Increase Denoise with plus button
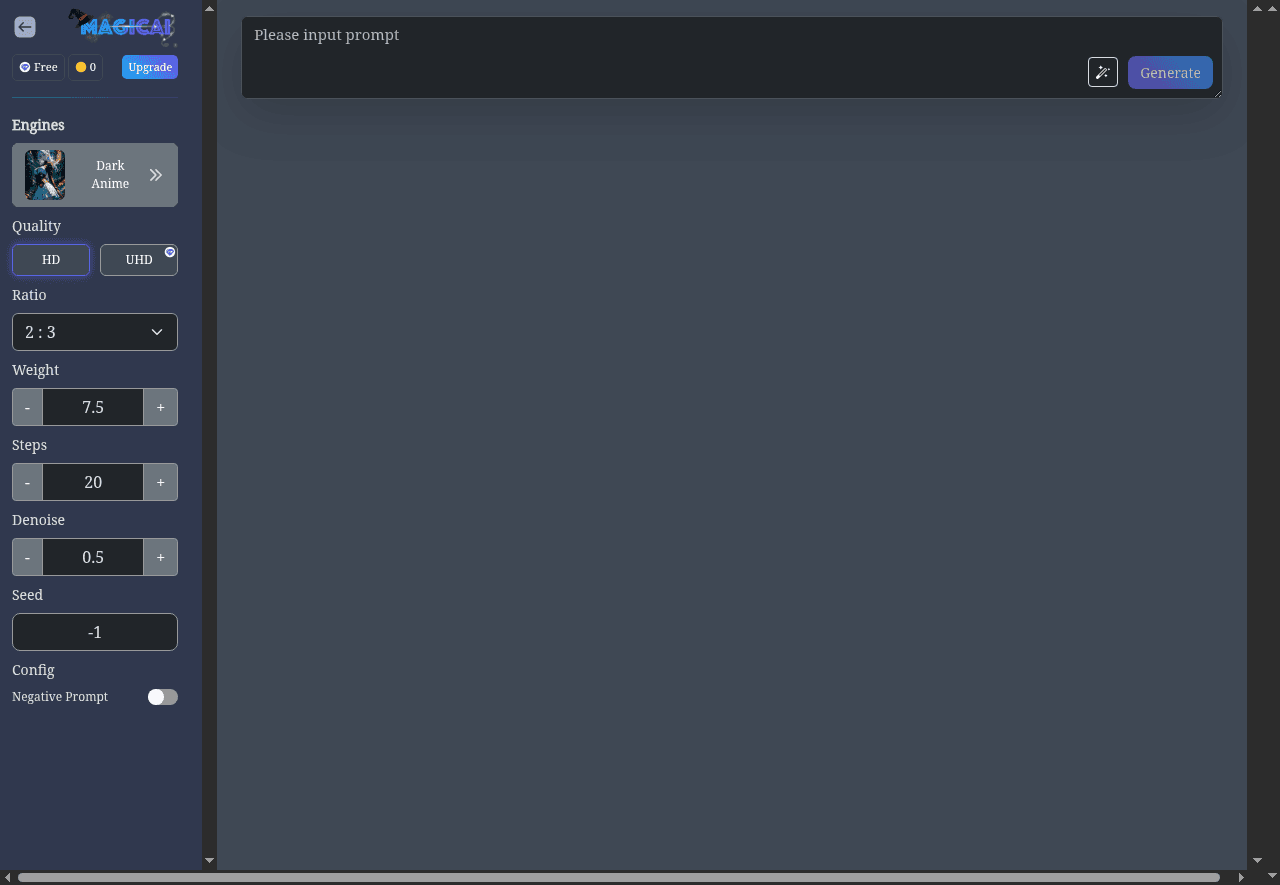The height and width of the screenshot is (885, 1280). pyautogui.click(x=160, y=557)
